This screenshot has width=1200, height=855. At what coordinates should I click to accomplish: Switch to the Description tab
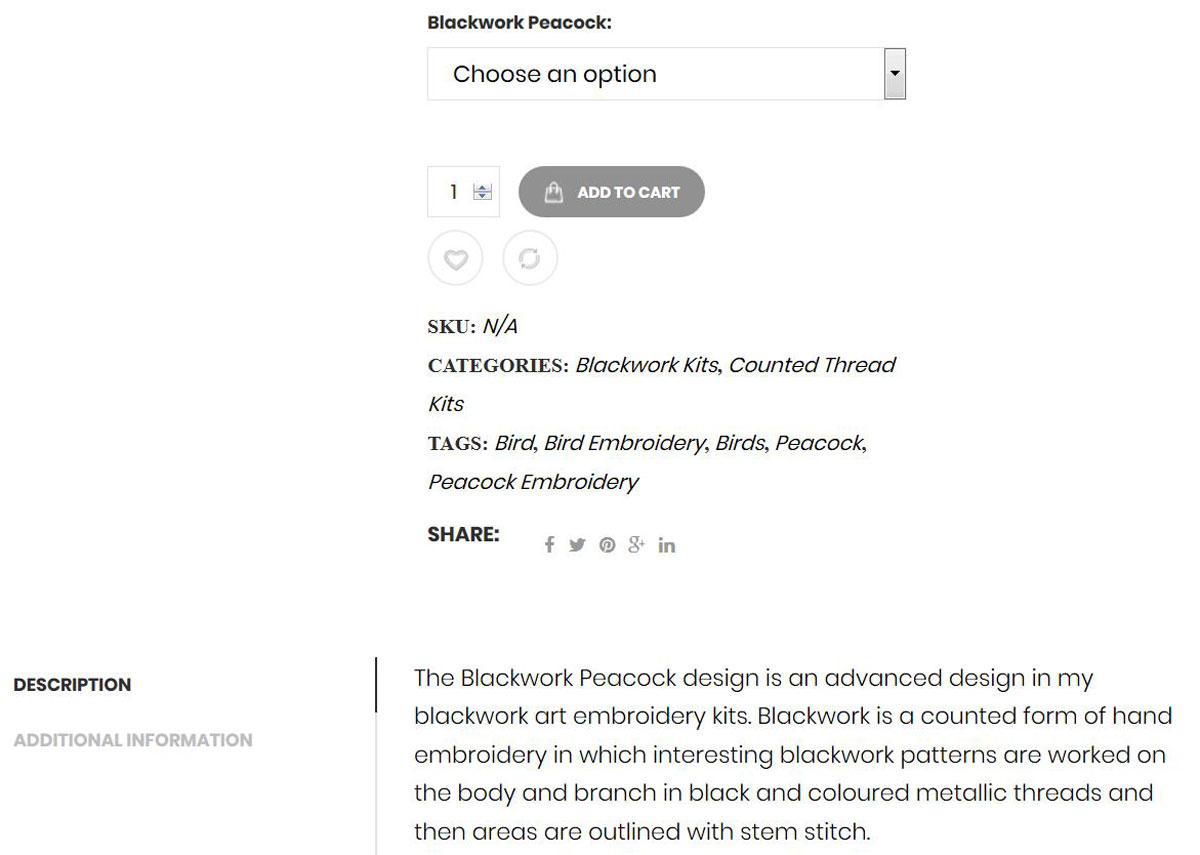72,685
